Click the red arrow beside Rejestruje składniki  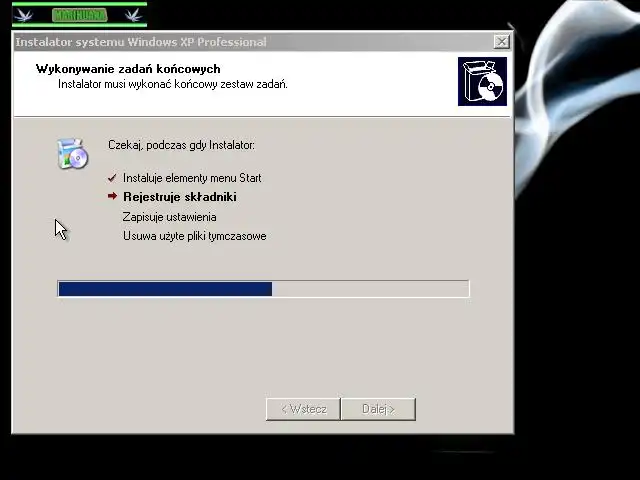112,196
